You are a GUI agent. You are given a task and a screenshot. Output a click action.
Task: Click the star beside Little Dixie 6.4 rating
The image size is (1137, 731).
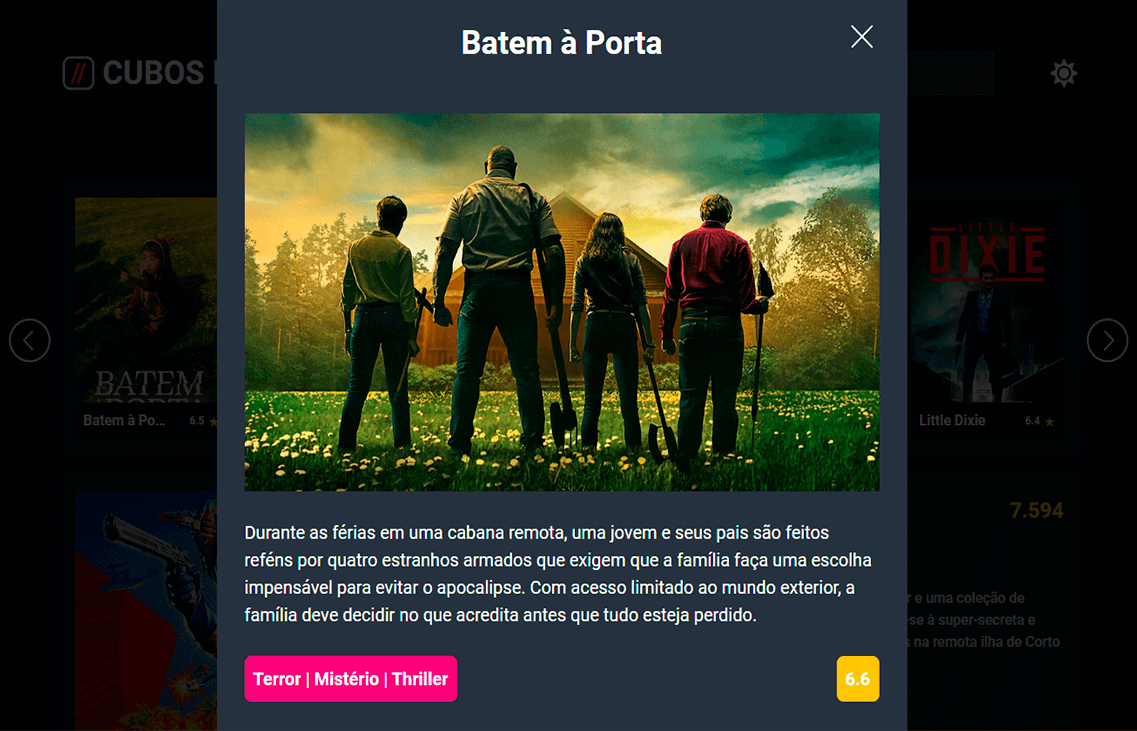click(1050, 421)
